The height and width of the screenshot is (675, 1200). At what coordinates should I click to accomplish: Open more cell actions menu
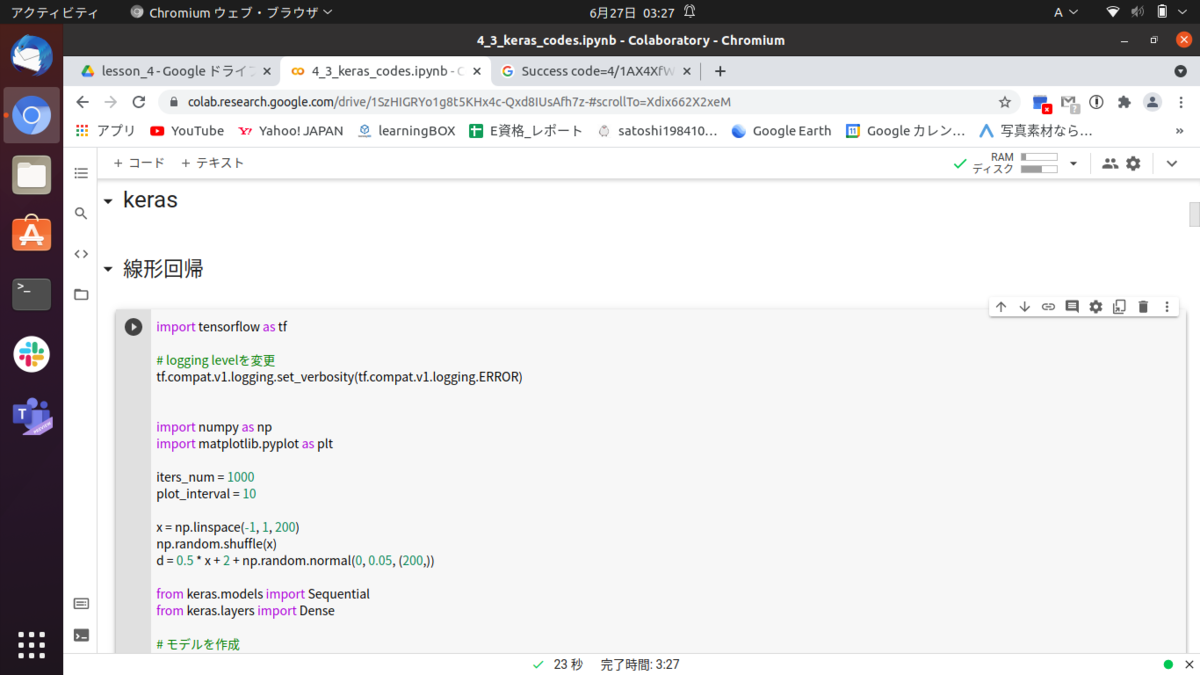coord(1167,307)
